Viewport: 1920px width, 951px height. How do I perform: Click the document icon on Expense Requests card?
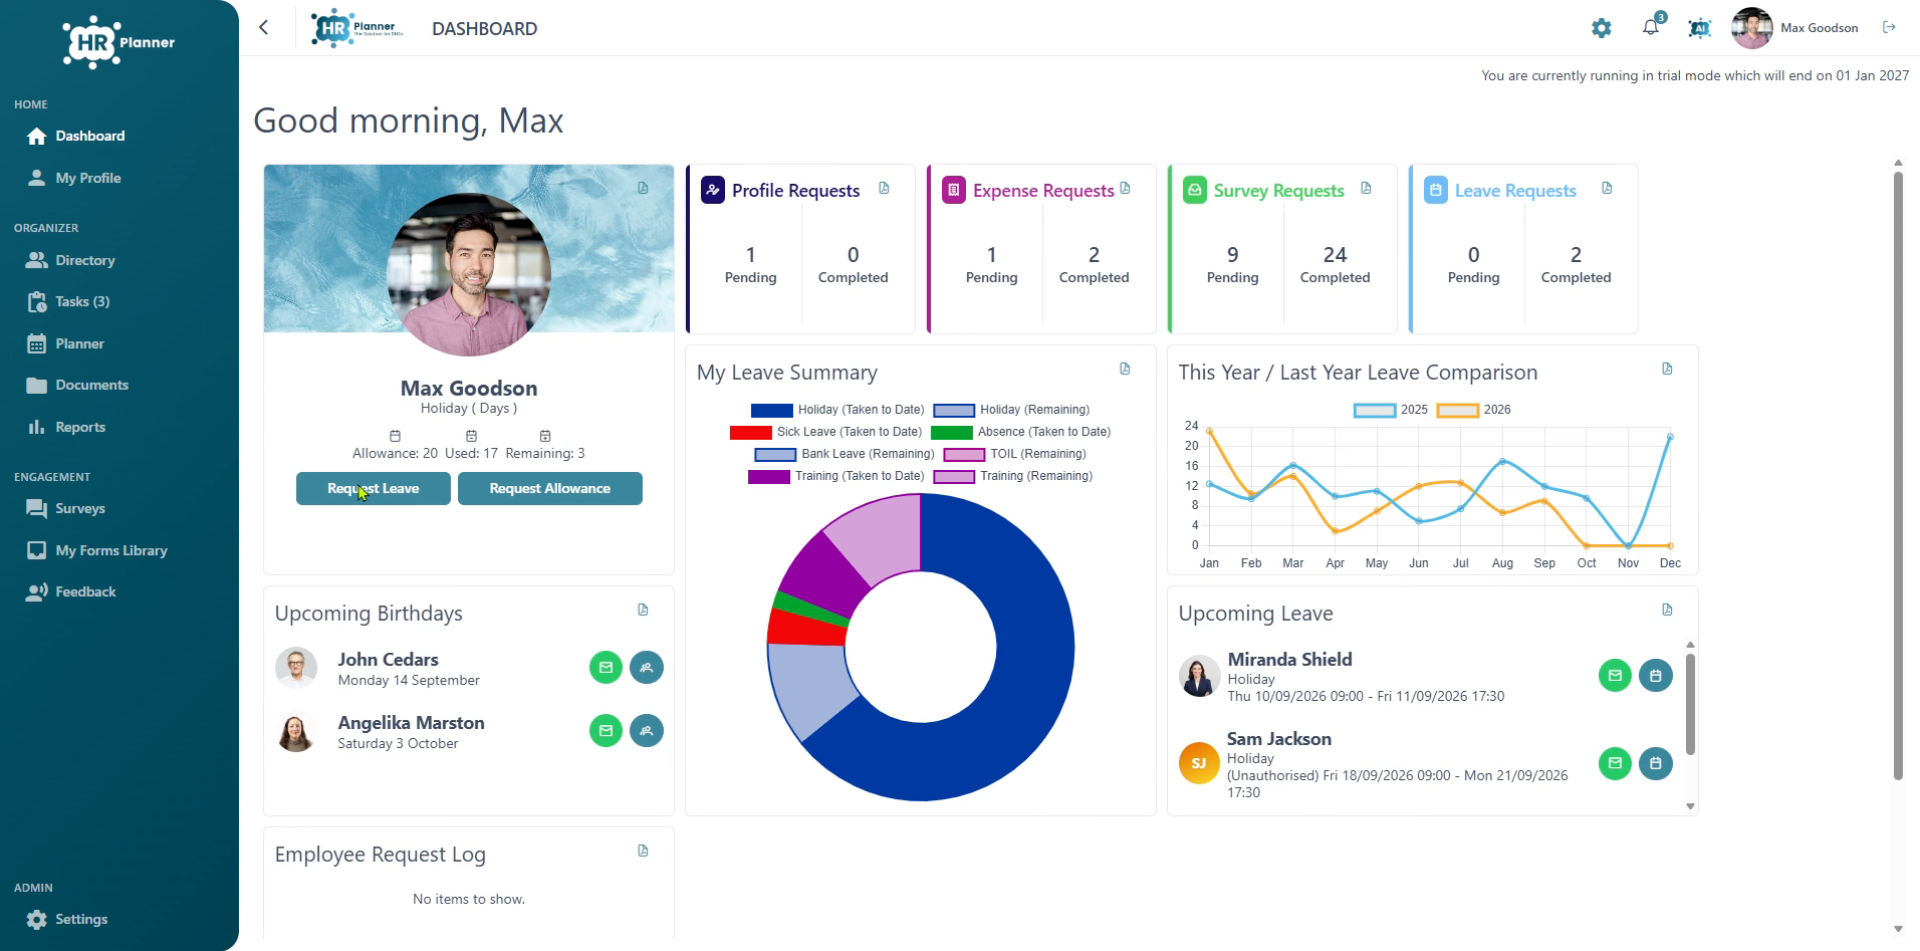point(1125,188)
